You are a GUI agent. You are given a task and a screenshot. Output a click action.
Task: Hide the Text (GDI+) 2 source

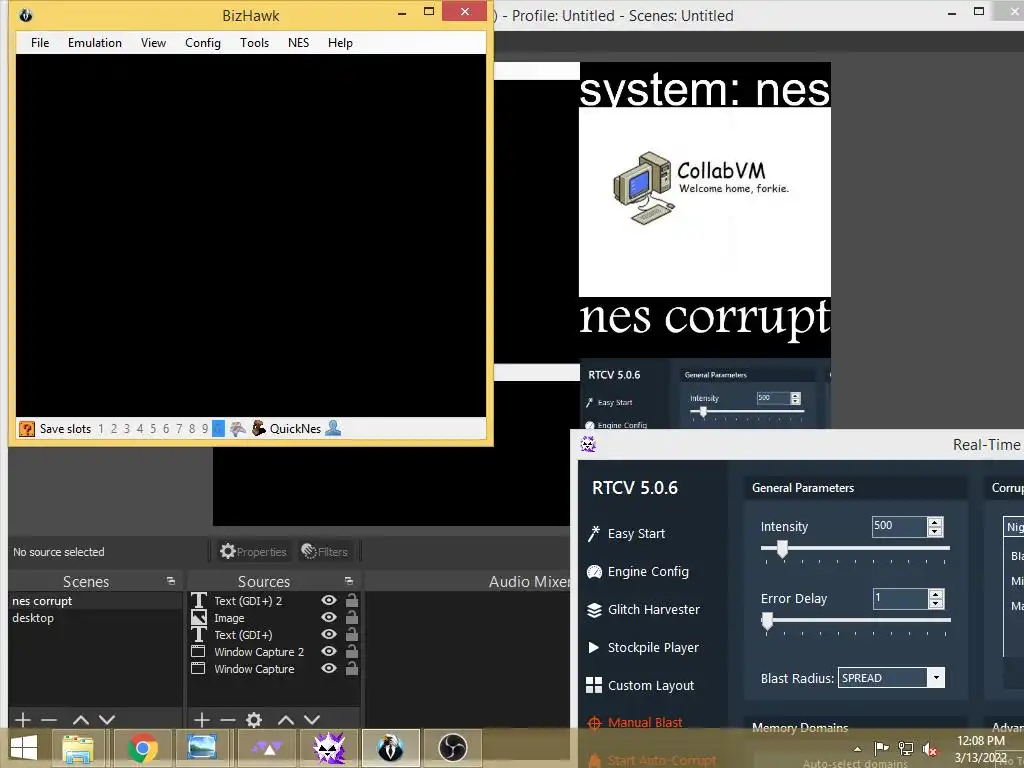pos(329,600)
